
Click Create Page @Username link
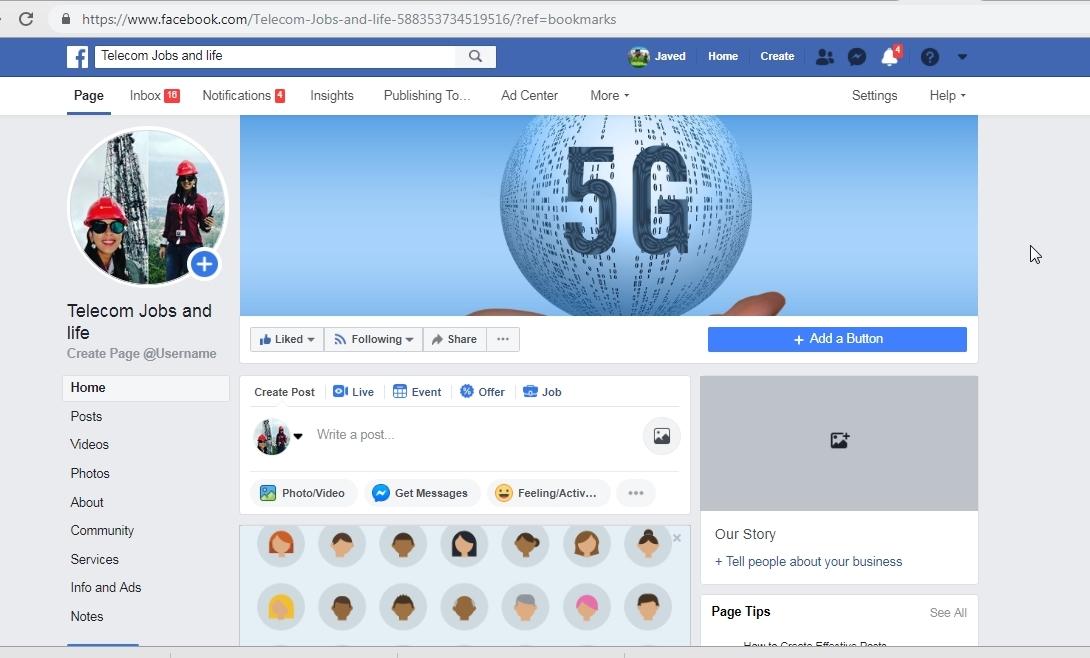141,354
